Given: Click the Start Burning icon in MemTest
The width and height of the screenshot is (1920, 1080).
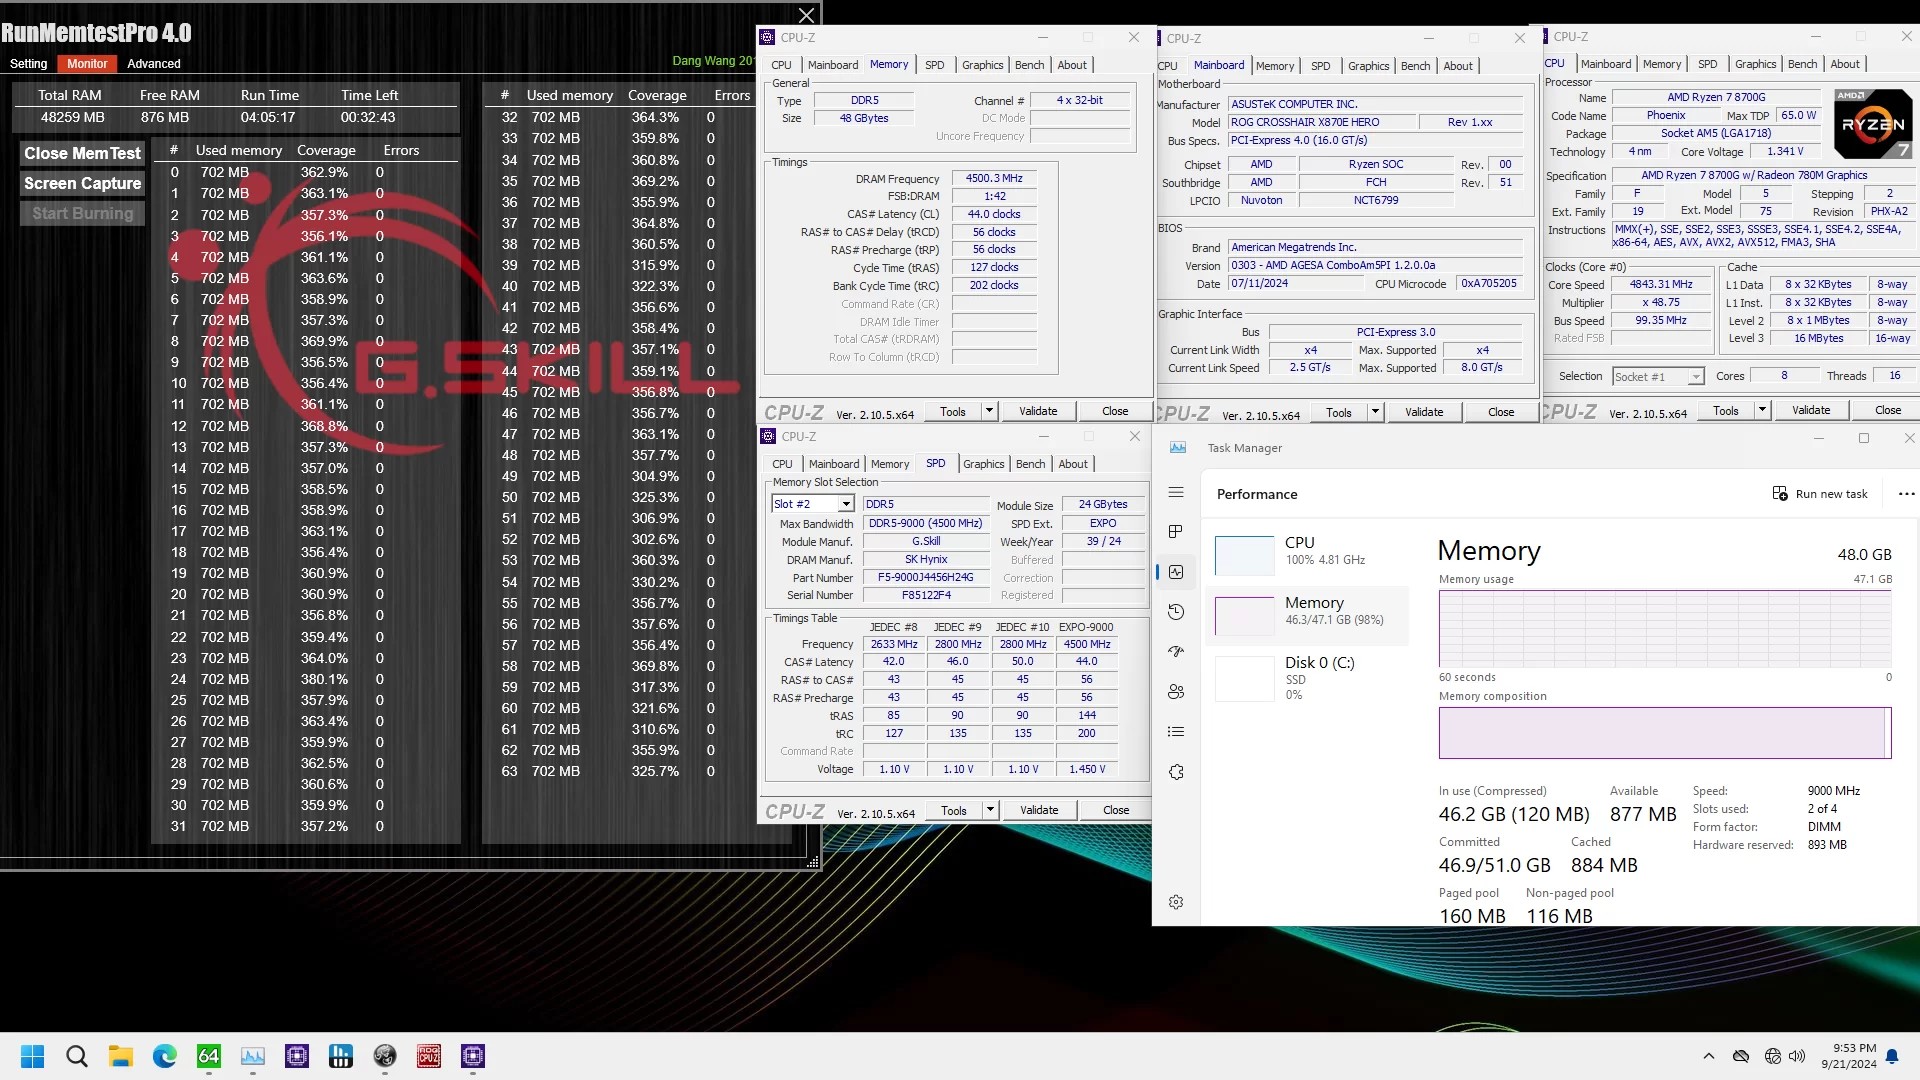Looking at the screenshot, I should tap(82, 214).
